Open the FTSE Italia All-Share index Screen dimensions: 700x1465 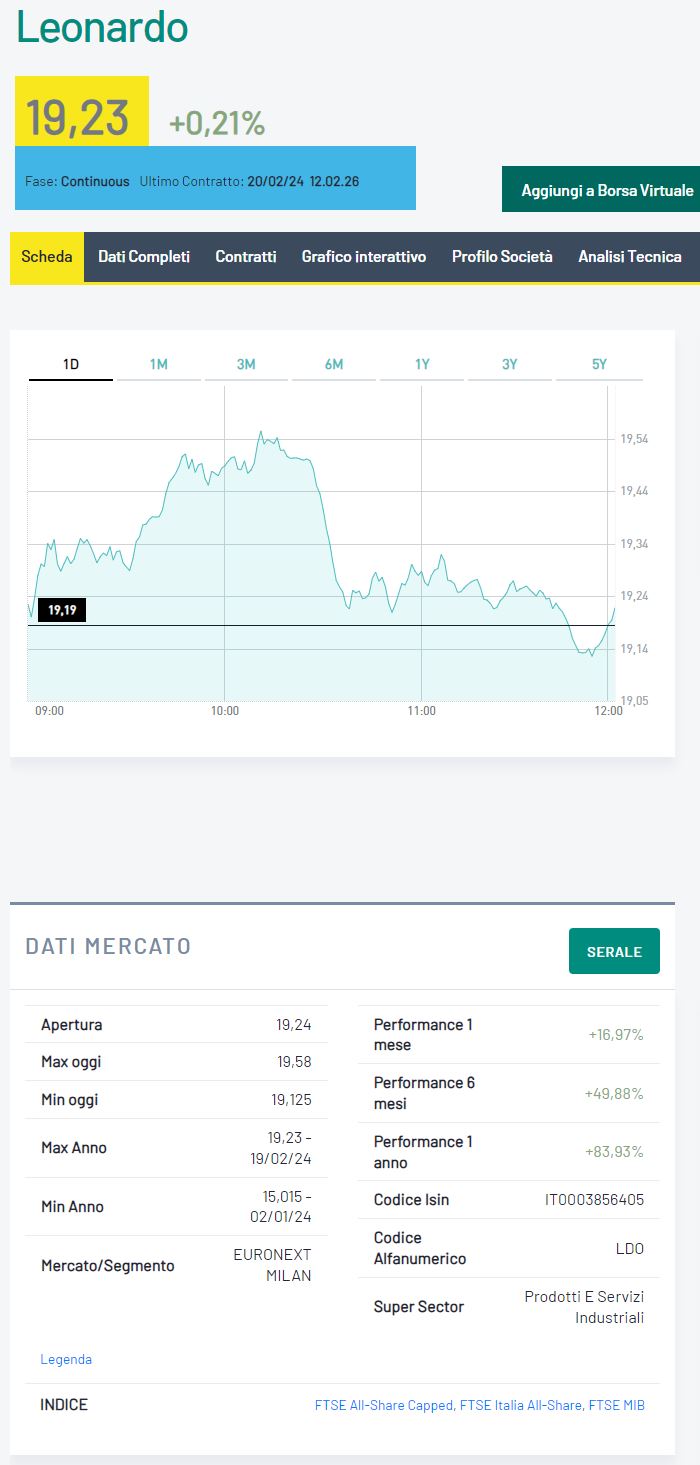[x=521, y=1405]
